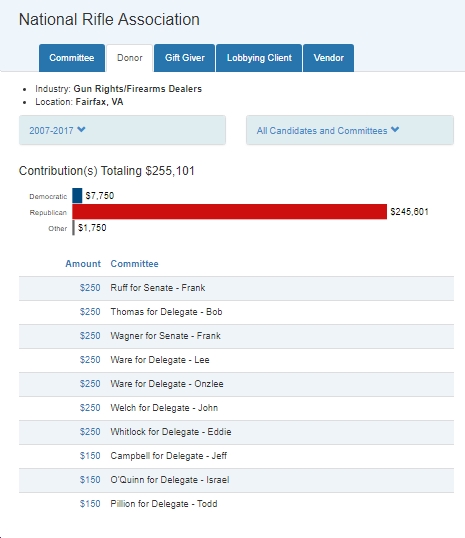The image size is (465, 538).
Task: Click $150 amount for O'Quinn for Delegate
Action: click(90, 480)
